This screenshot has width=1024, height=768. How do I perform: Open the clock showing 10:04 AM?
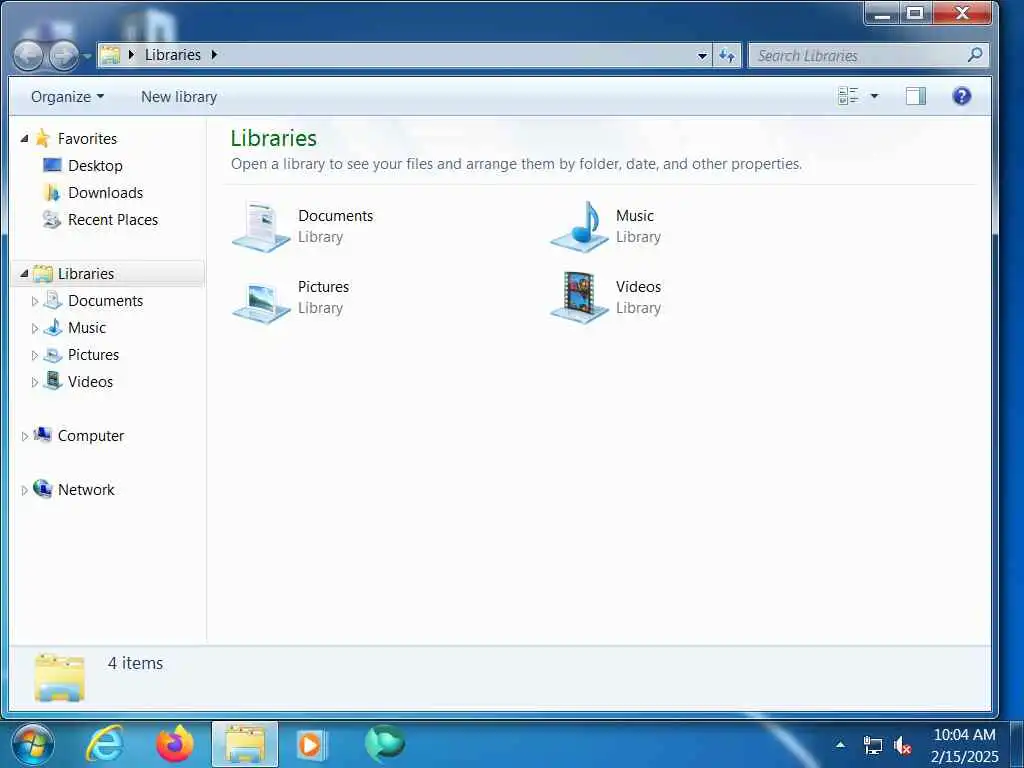[x=964, y=745]
